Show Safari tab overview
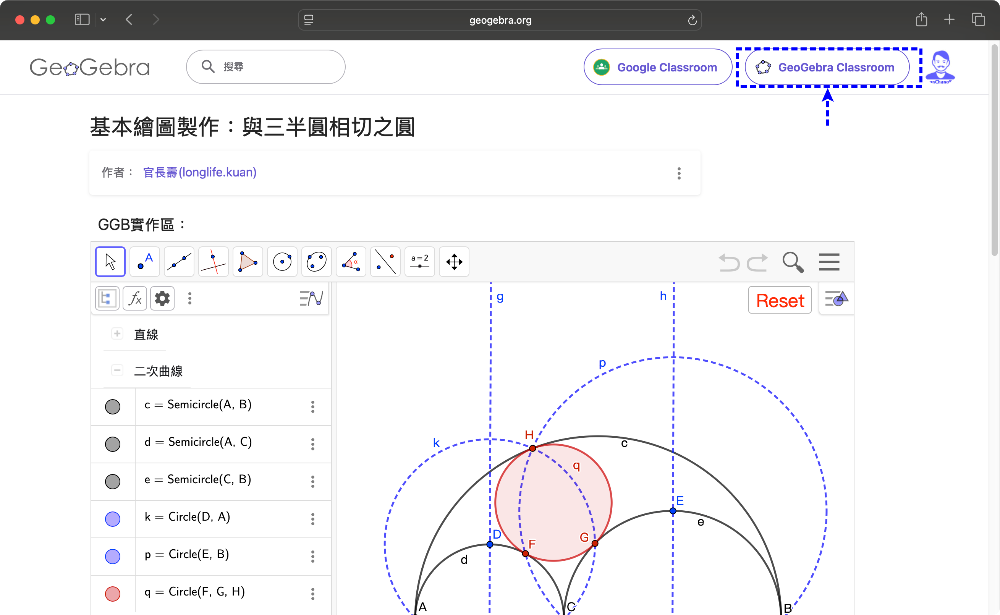The height and width of the screenshot is (615, 1000). (x=978, y=20)
